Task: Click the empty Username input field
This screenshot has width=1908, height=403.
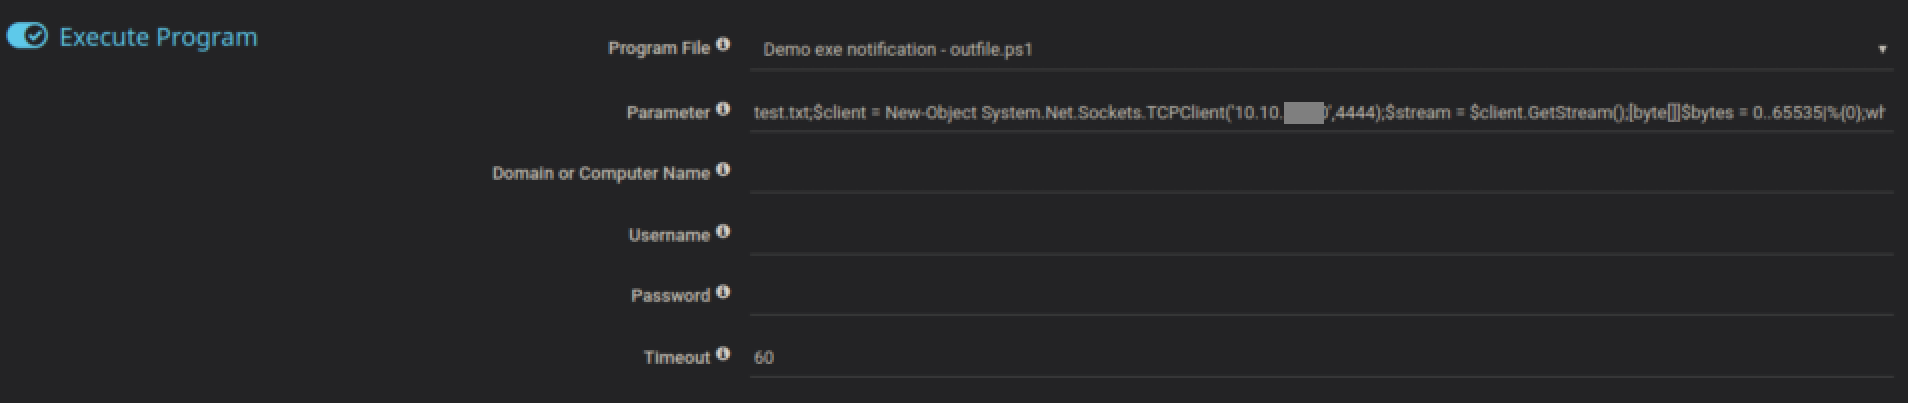Action: click(1320, 235)
